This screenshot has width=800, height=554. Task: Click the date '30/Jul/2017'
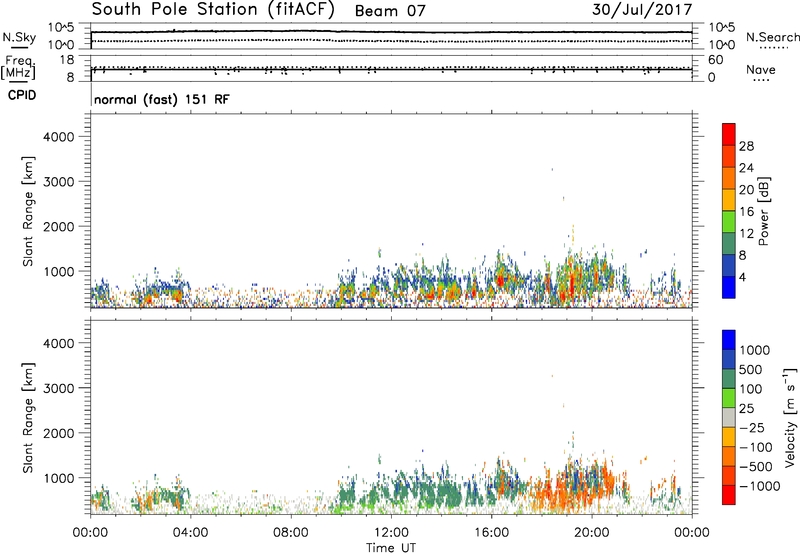(642, 10)
